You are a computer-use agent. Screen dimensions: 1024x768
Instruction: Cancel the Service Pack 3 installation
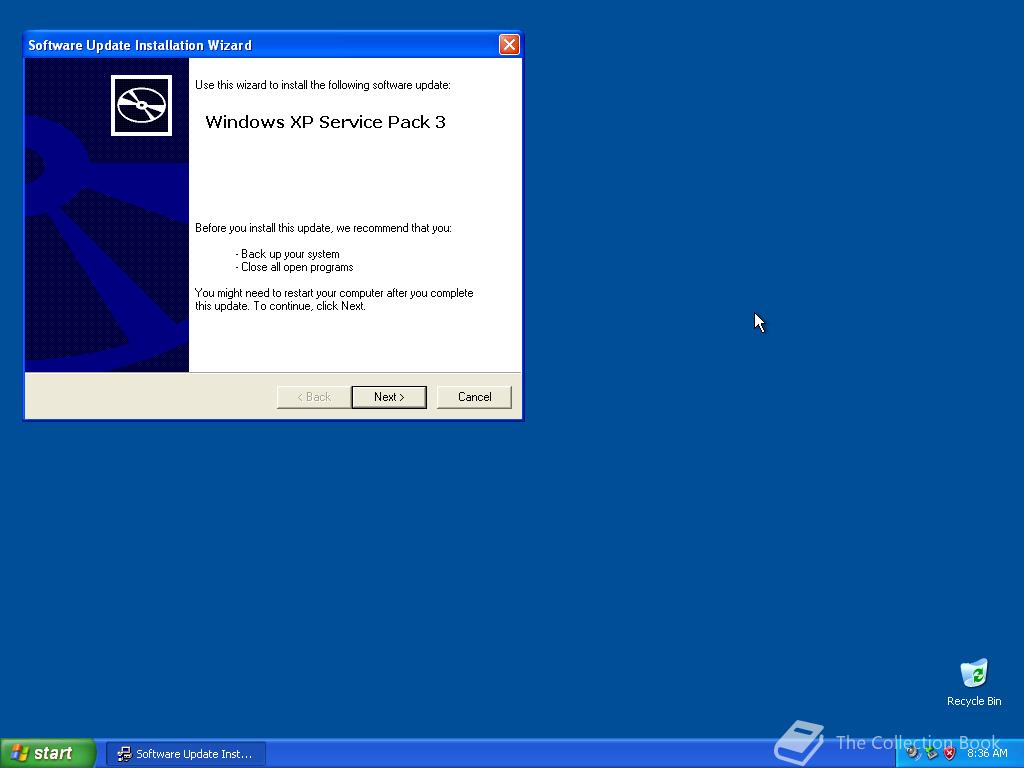[474, 397]
